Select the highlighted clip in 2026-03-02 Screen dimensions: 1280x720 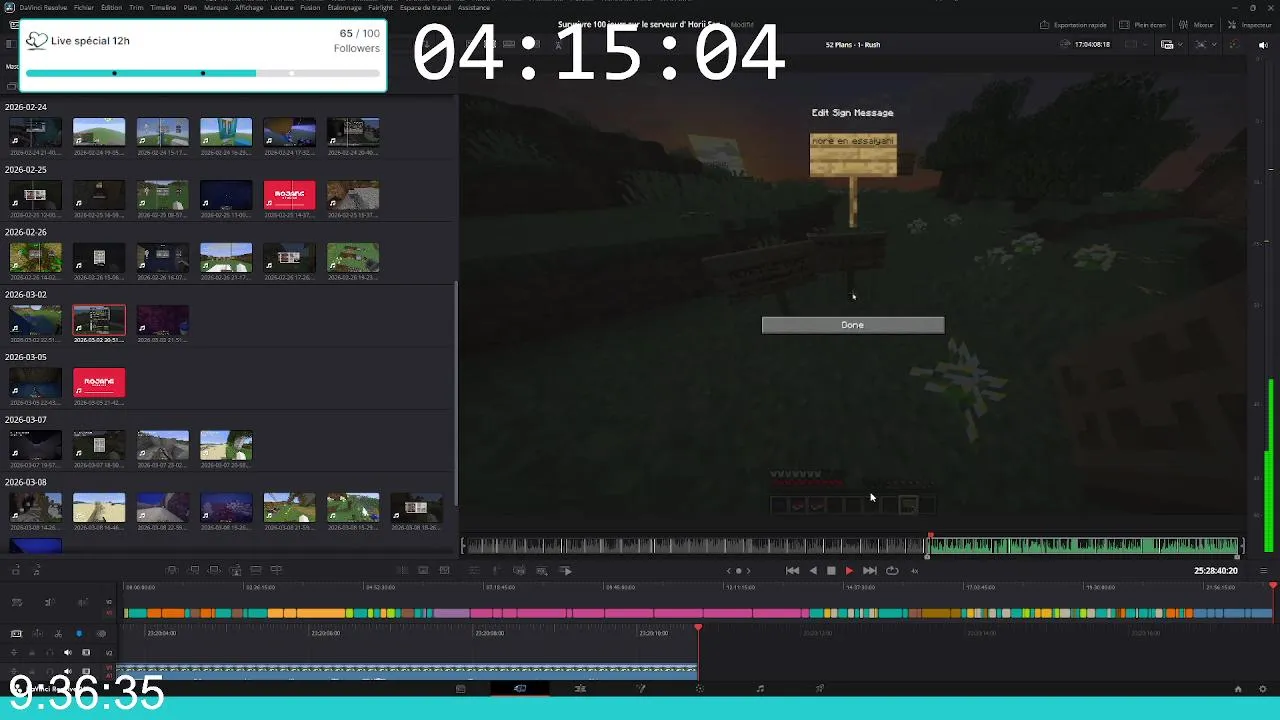(99, 321)
